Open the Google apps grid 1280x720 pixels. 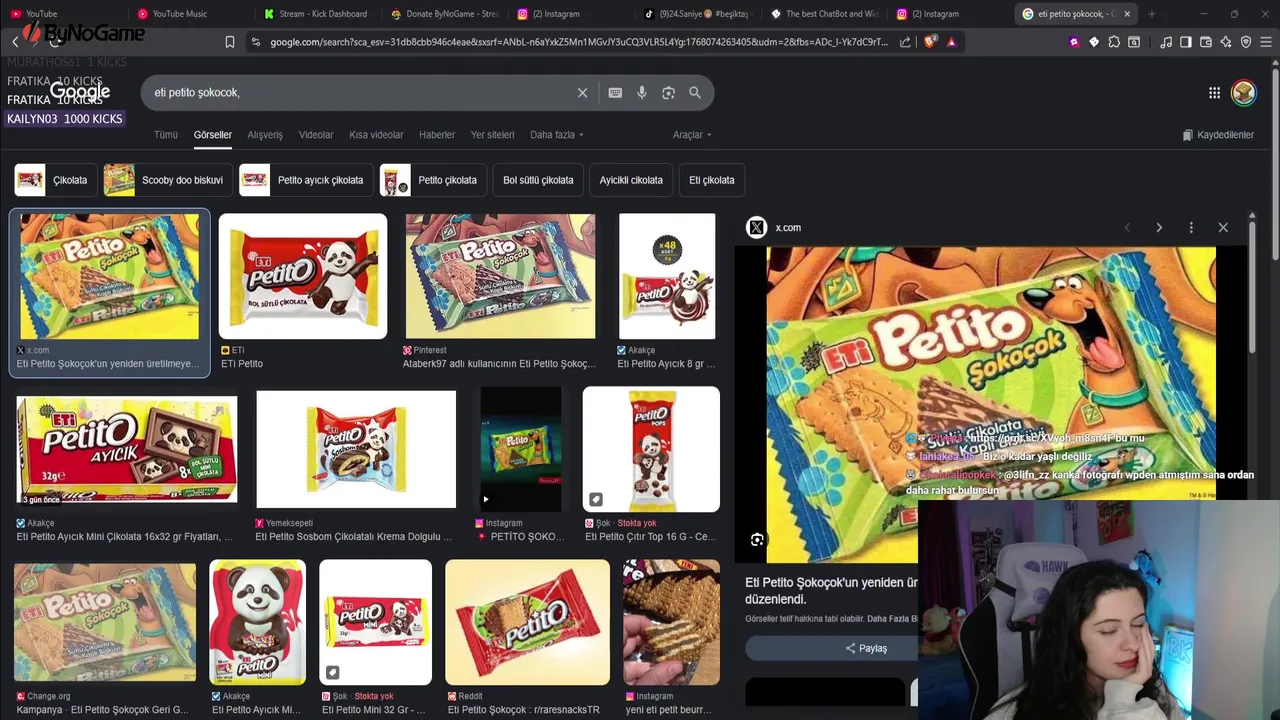(x=1214, y=93)
